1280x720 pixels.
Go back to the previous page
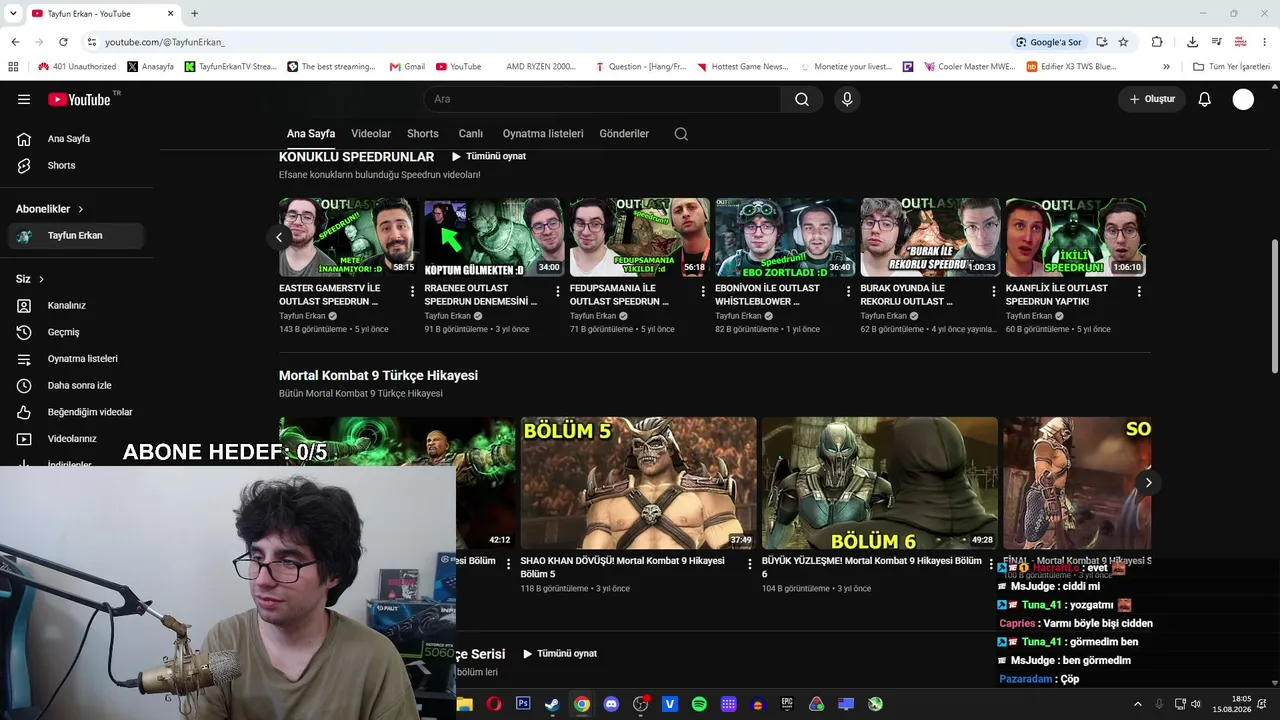coord(15,42)
